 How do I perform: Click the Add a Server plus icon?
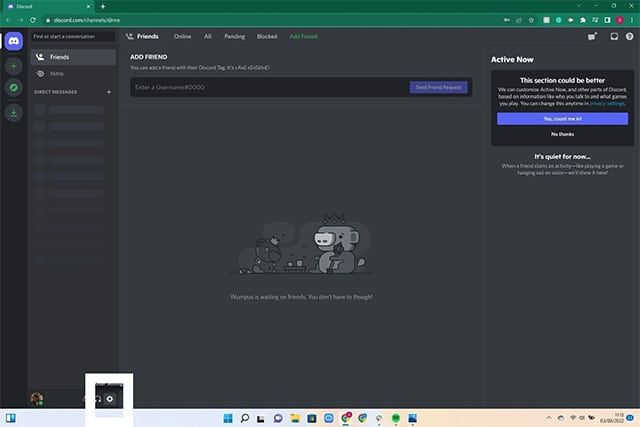coord(14,65)
